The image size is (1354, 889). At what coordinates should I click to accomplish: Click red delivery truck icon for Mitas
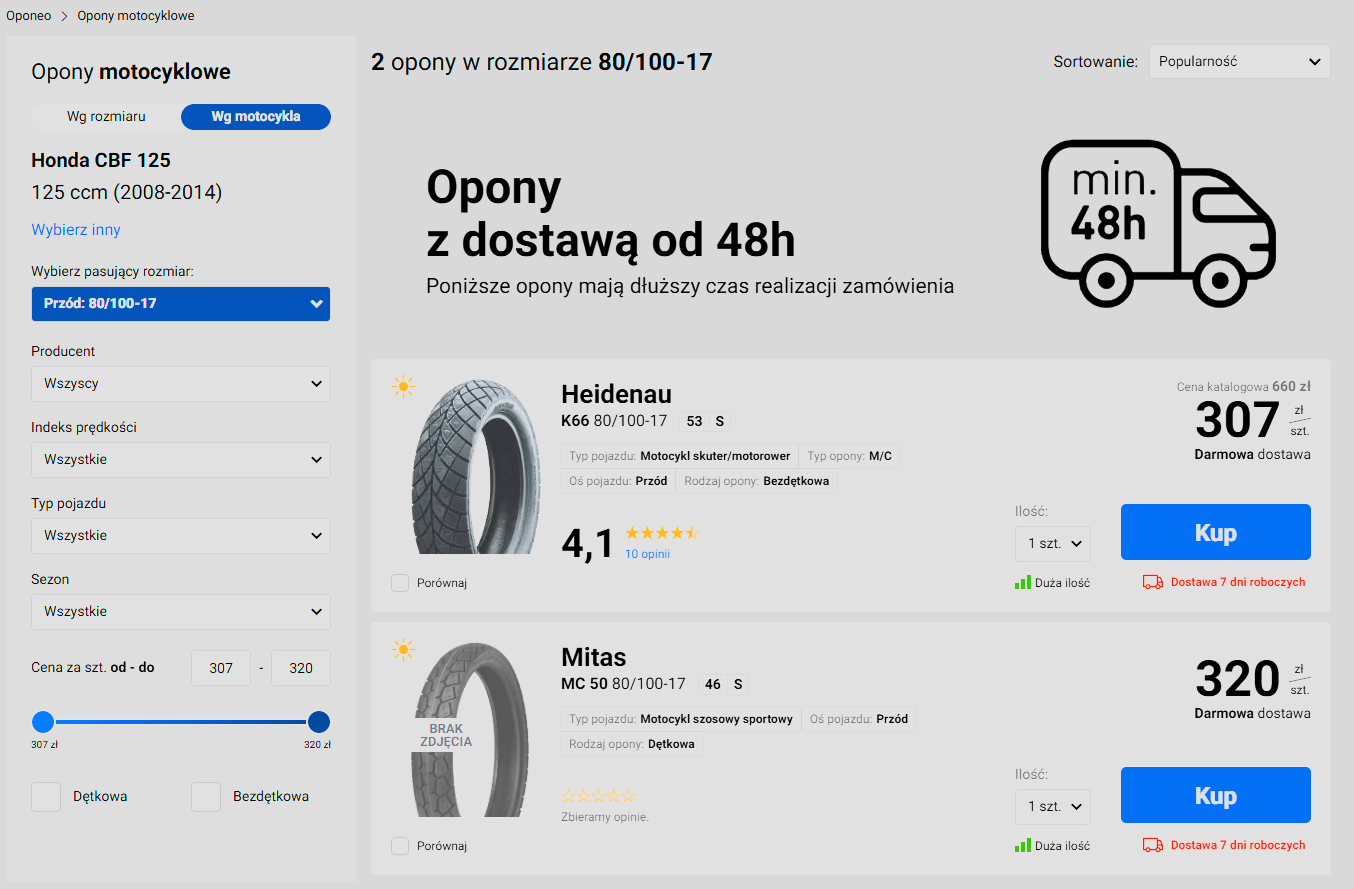click(x=1152, y=845)
